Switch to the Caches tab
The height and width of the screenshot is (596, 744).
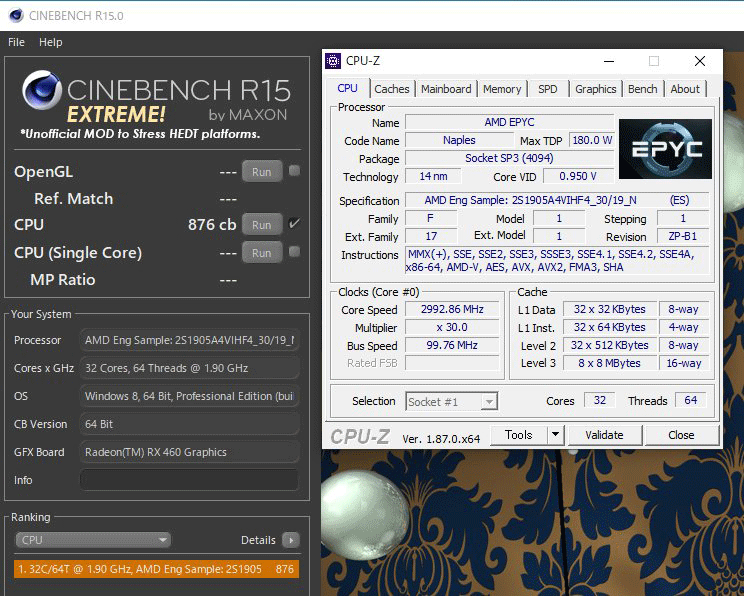coord(391,89)
